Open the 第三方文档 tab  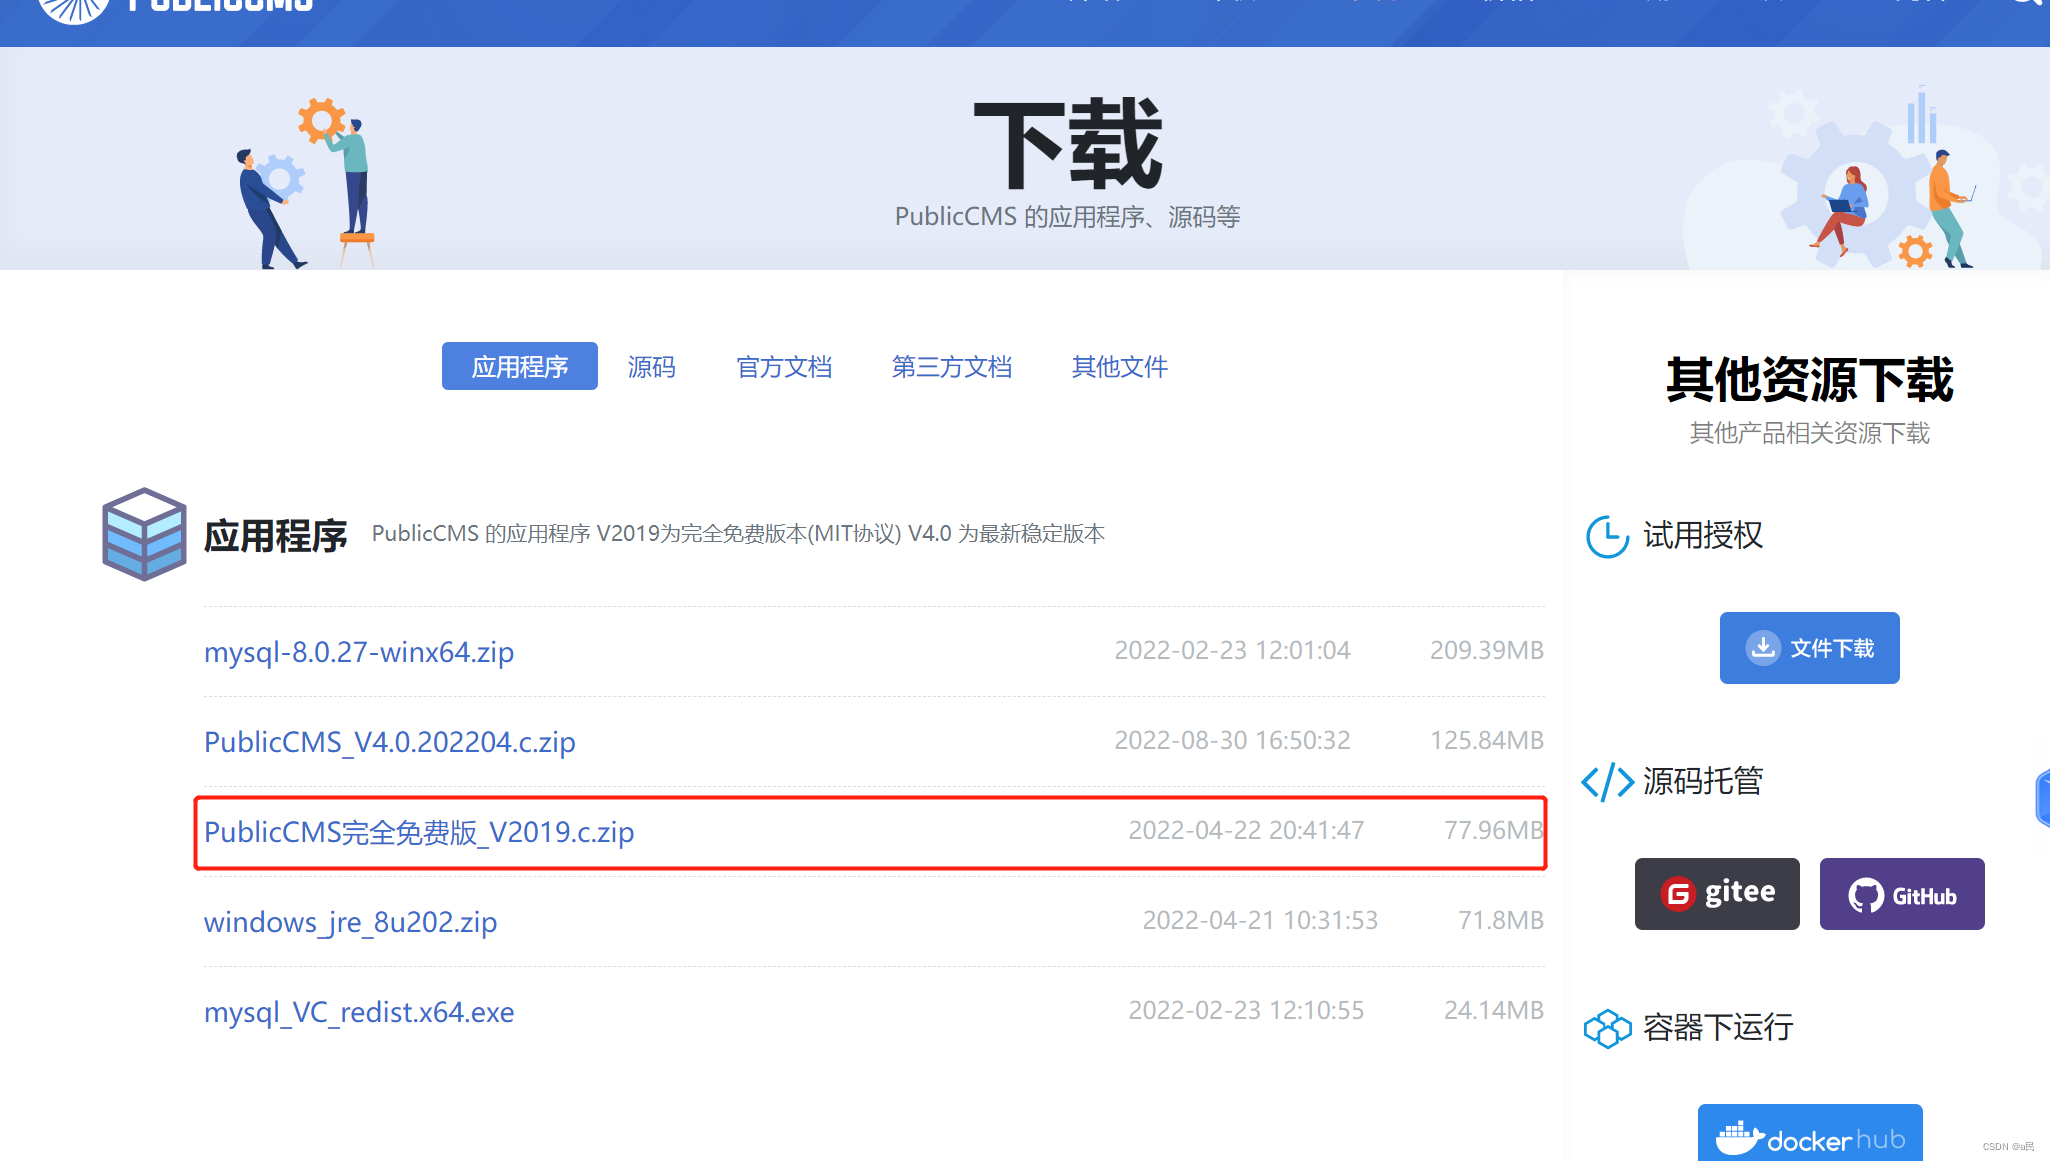(951, 367)
